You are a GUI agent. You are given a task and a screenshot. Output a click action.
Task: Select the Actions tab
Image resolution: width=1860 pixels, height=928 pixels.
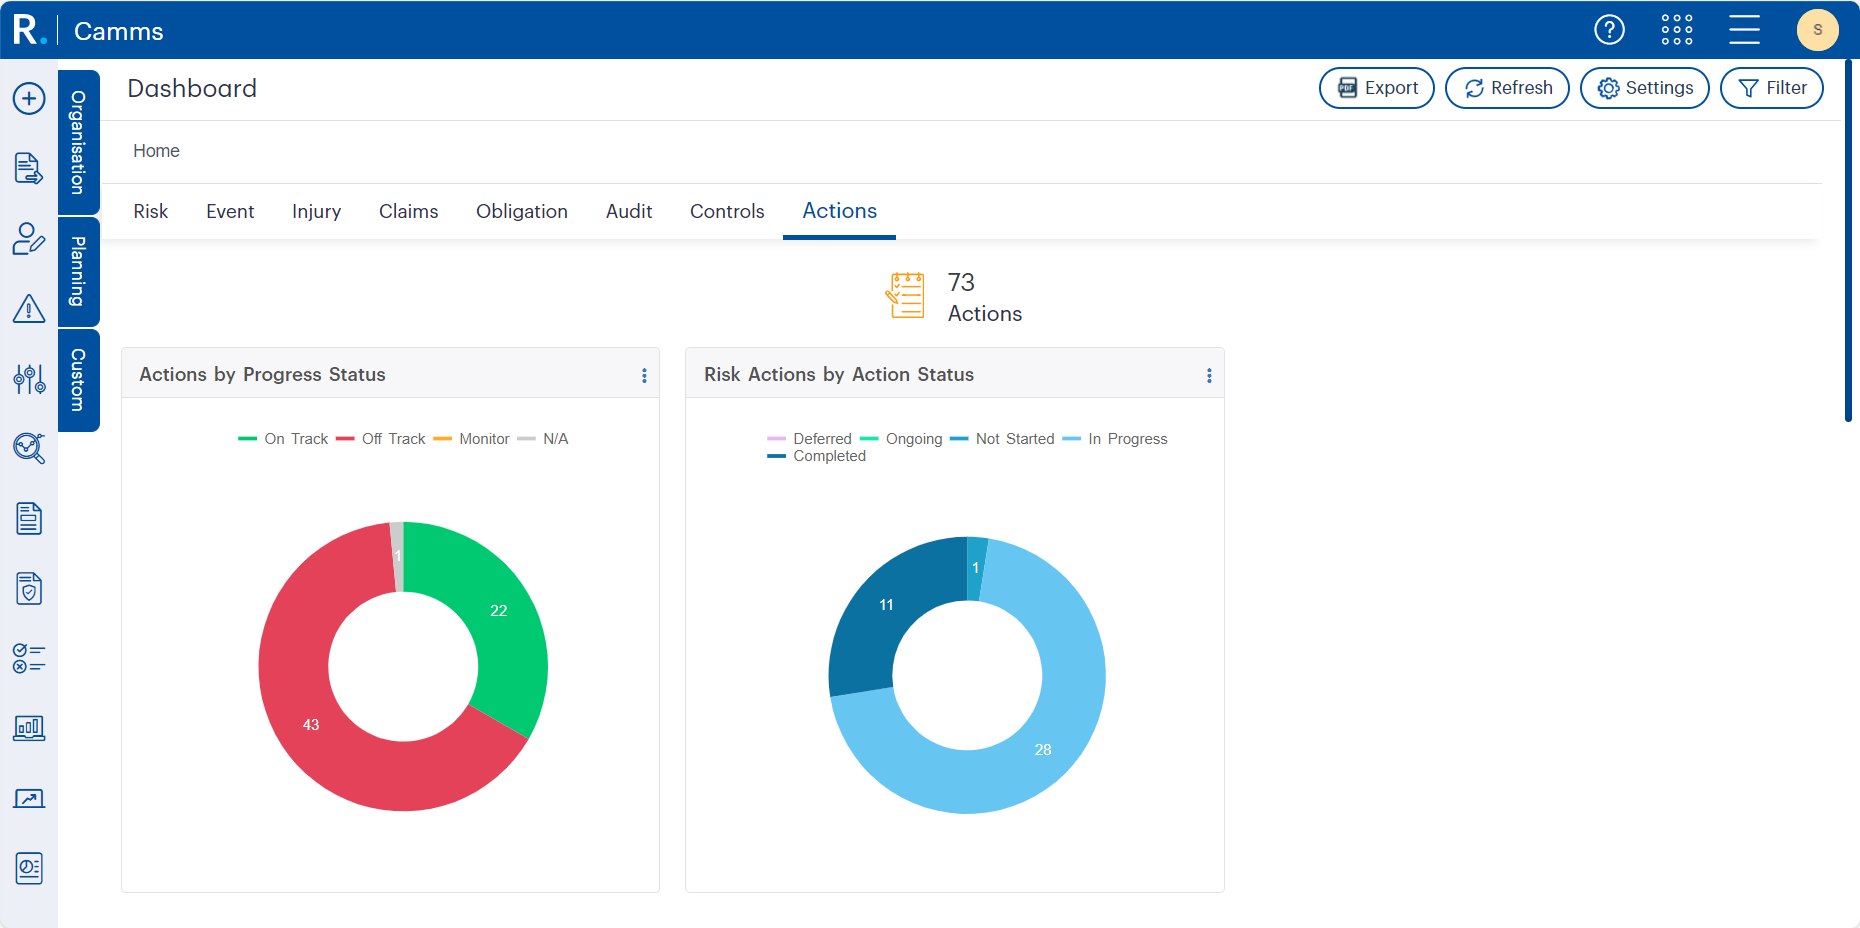(x=839, y=211)
